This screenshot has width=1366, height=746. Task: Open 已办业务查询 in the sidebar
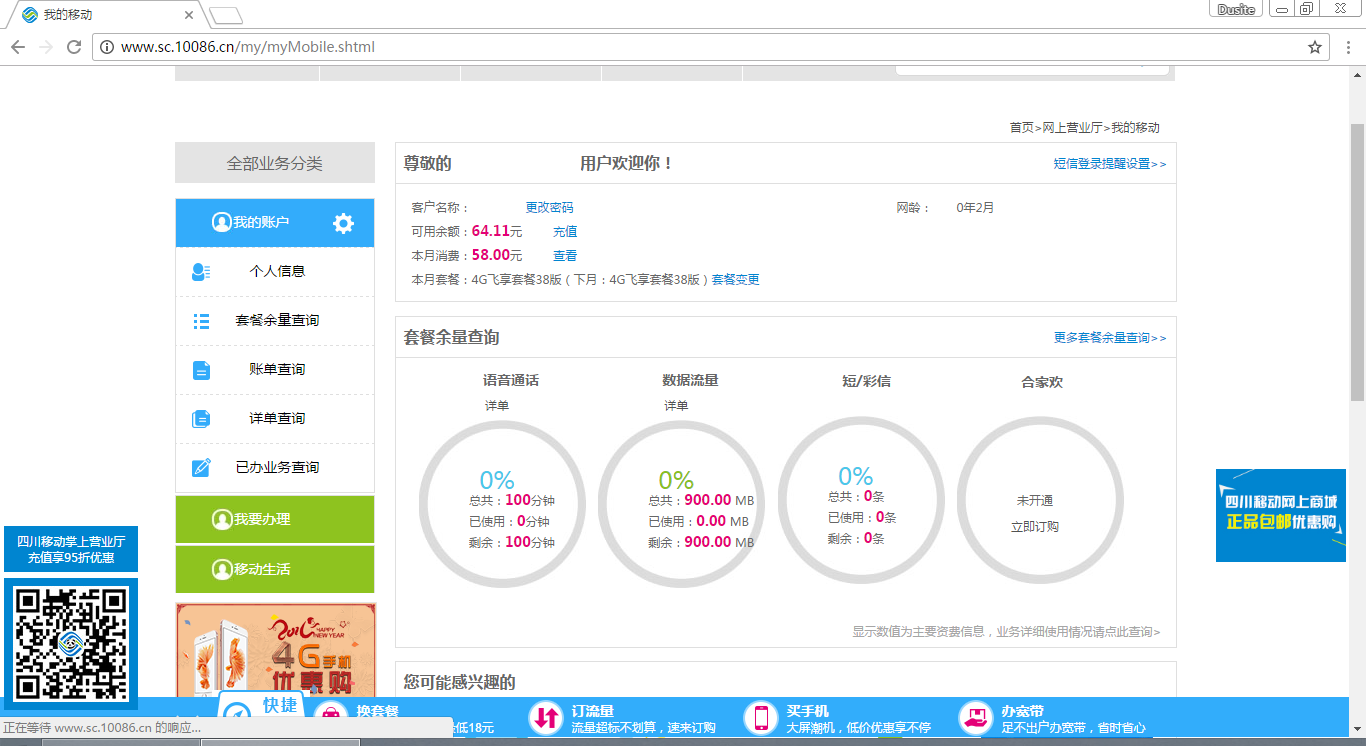[x=275, y=468]
